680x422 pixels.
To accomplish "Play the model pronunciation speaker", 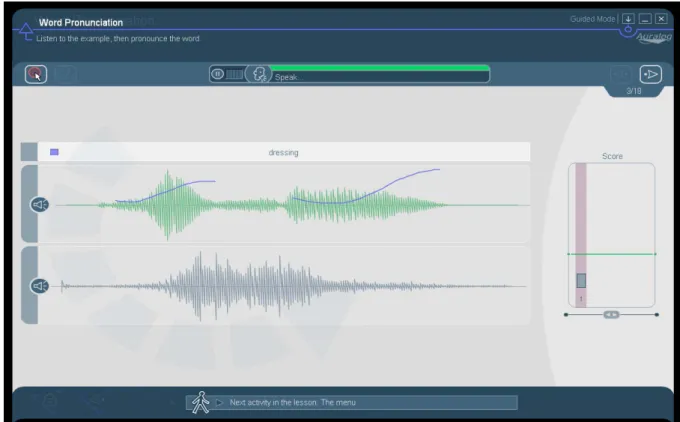I will (x=39, y=204).
